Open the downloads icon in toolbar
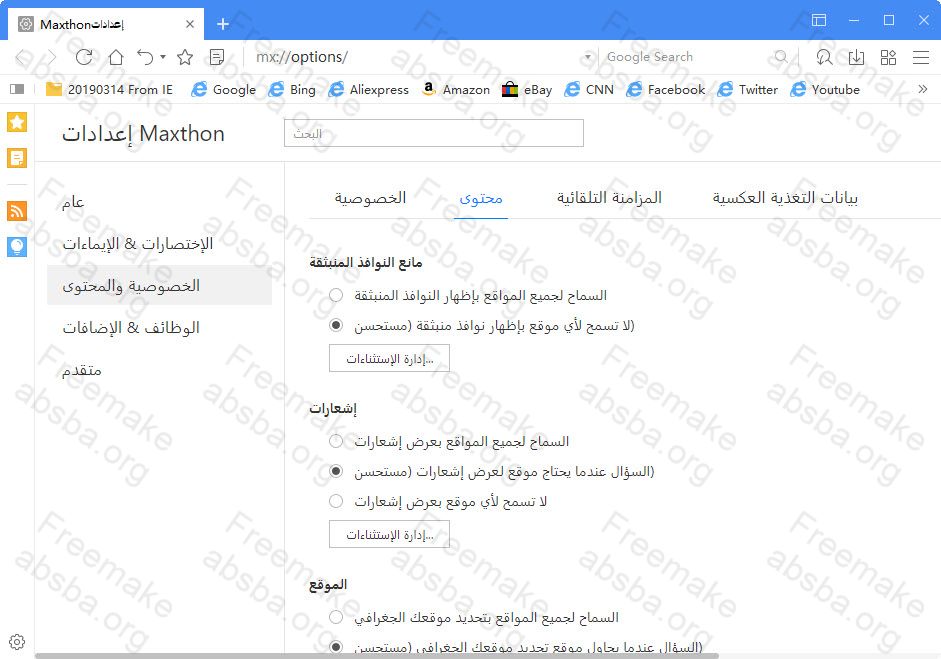Viewport: 941px width, 659px height. coord(856,57)
